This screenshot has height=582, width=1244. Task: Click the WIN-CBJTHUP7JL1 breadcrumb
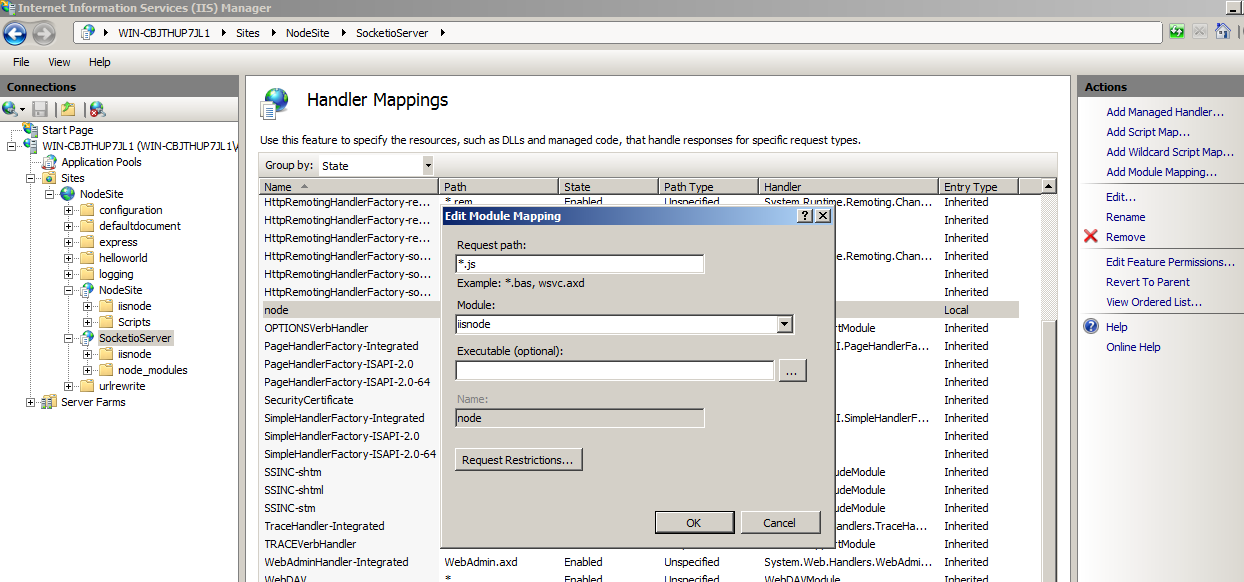[x=164, y=33]
